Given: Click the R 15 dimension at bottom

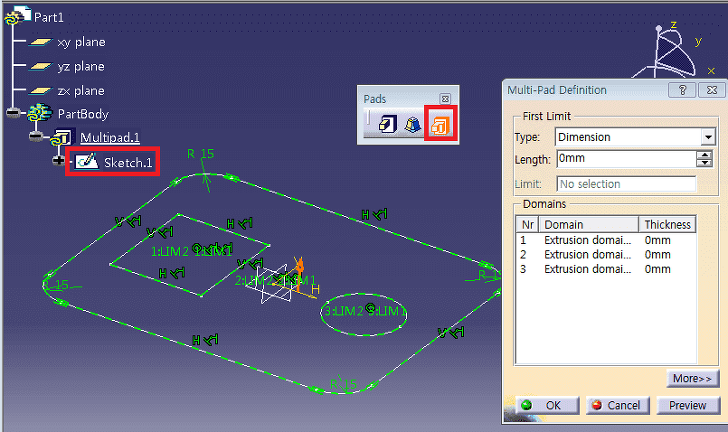Looking at the screenshot, I should (x=344, y=384).
